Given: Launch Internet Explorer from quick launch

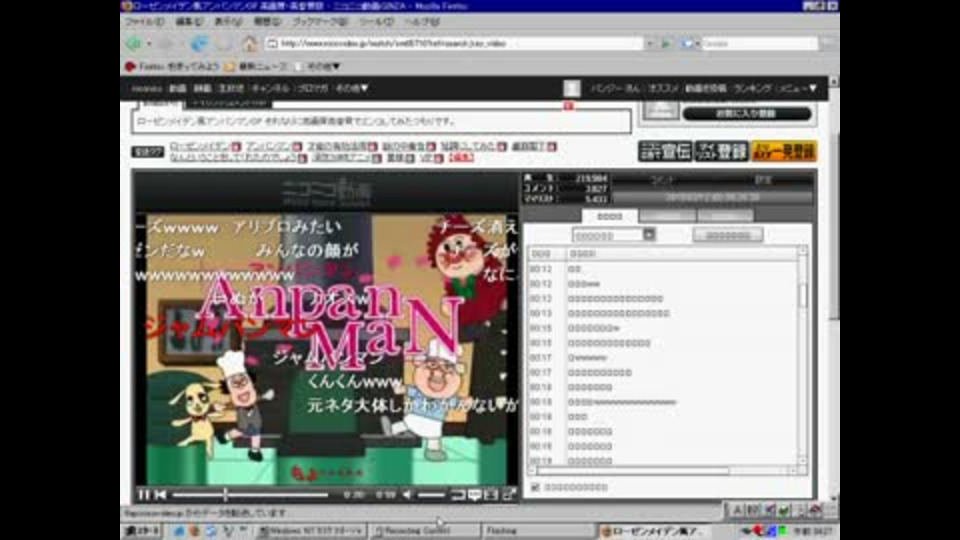Looking at the screenshot, I should point(179,531).
